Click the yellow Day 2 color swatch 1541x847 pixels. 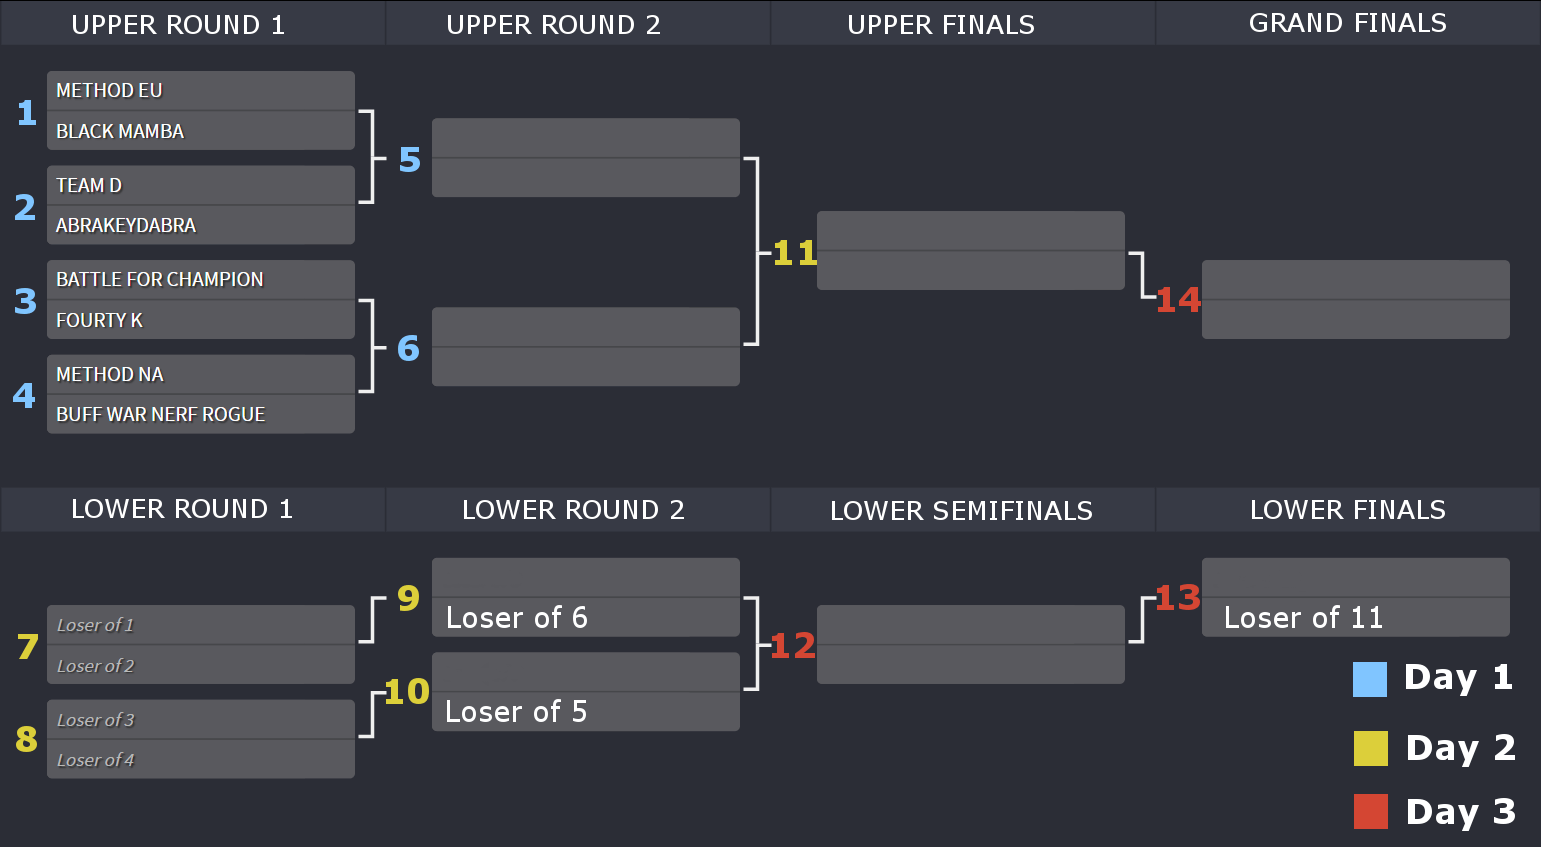[x=1370, y=748]
